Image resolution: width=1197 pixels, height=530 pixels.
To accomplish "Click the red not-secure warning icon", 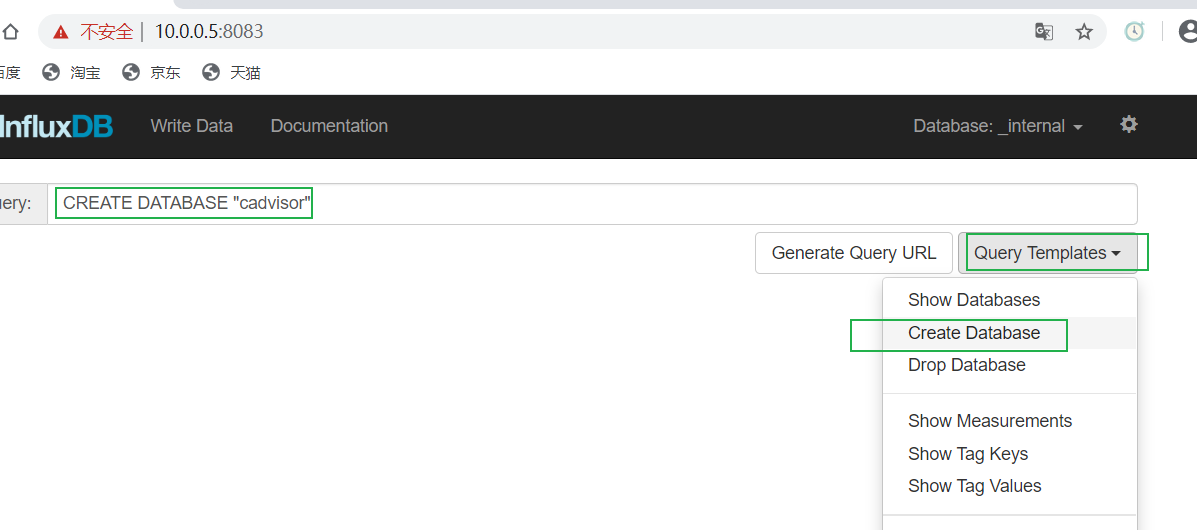I will [x=61, y=32].
